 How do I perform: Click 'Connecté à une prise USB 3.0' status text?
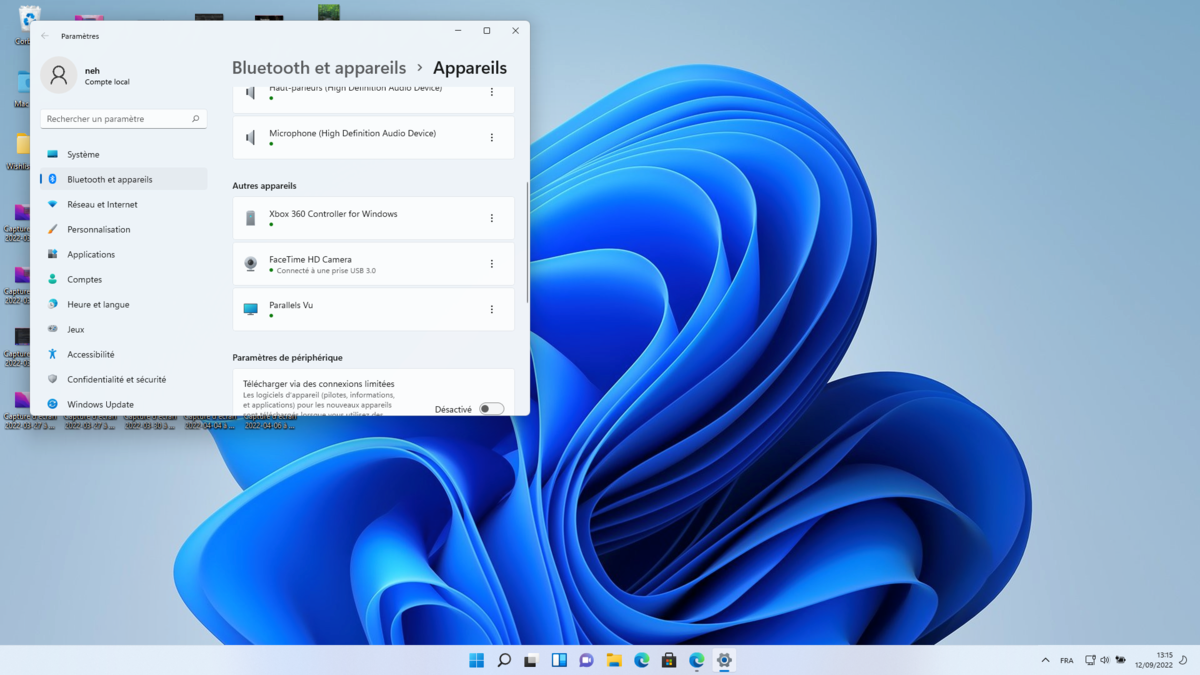pyautogui.click(x=326, y=271)
